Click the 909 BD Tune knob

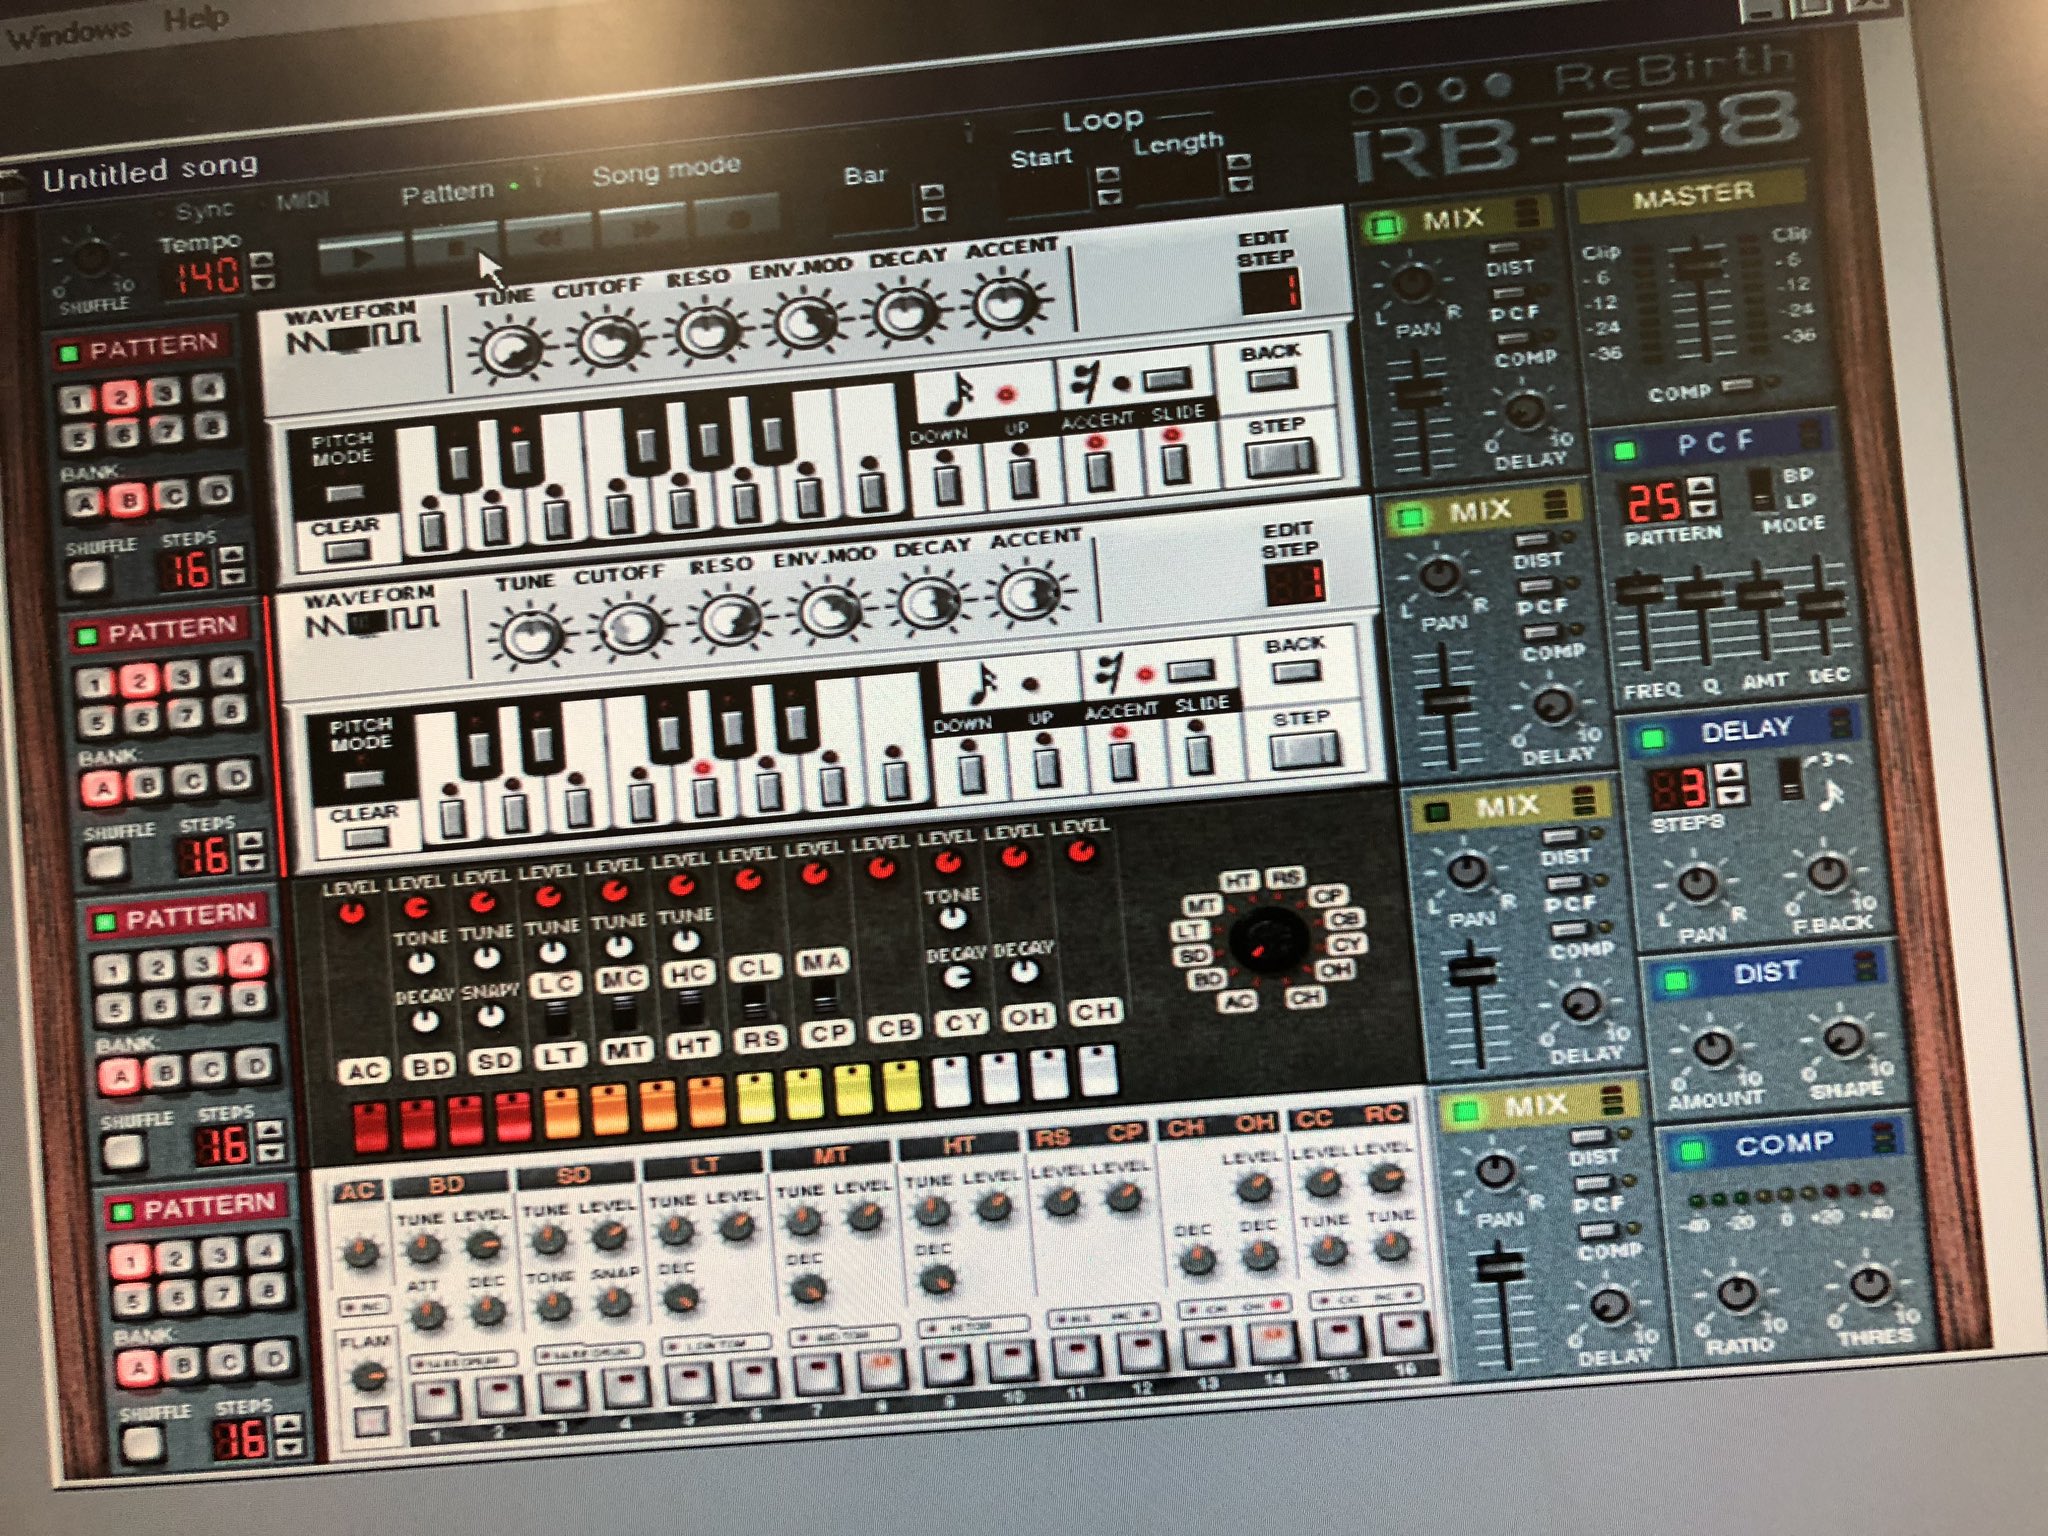click(422, 1248)
